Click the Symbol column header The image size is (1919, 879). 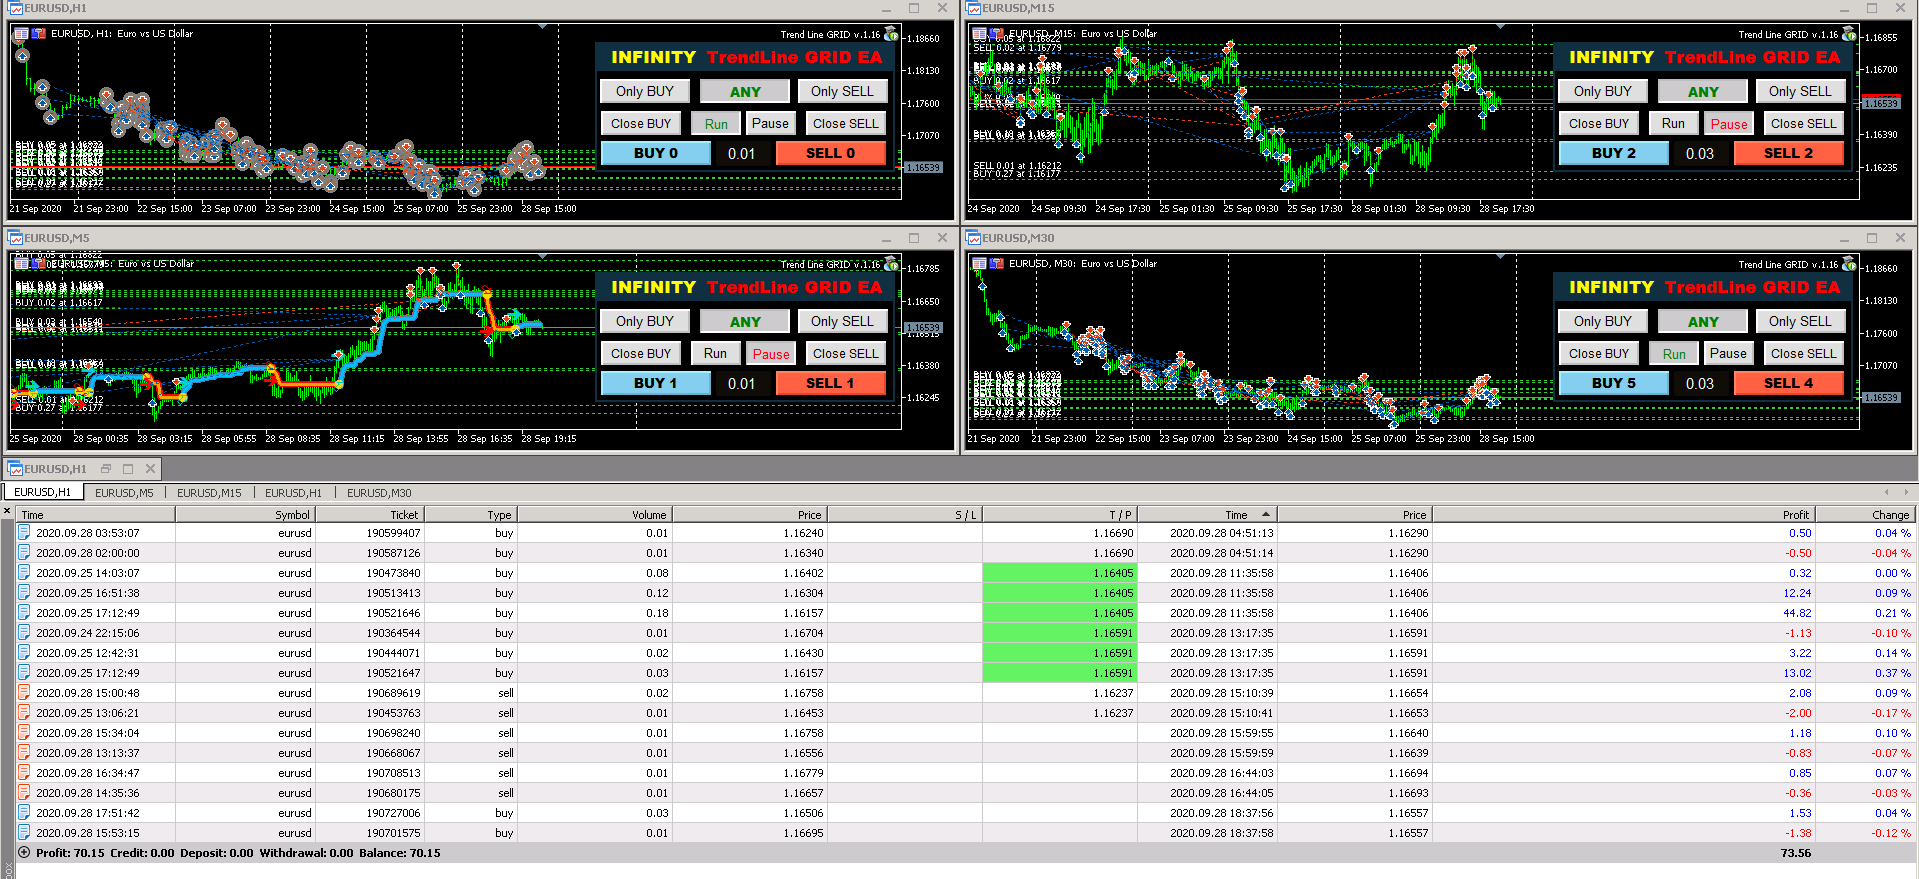tap(245, 515)
